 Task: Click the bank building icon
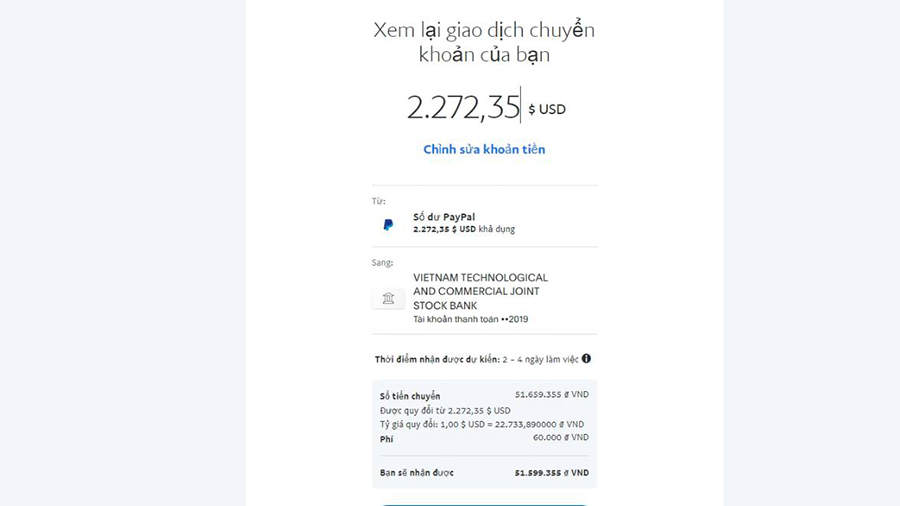(x=389, y=298)
